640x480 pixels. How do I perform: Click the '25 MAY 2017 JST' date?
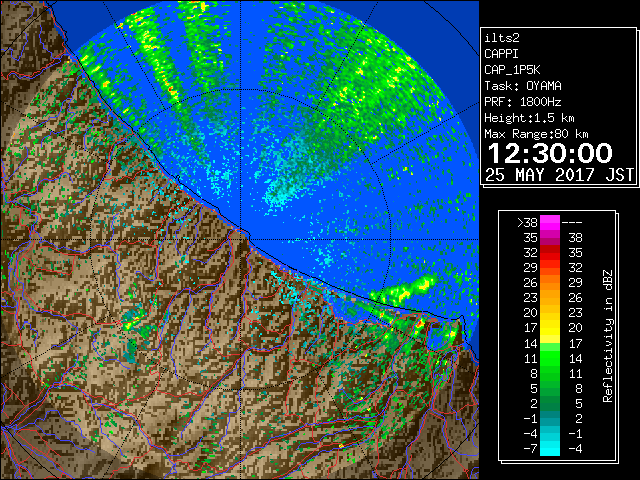click(559, 175)
